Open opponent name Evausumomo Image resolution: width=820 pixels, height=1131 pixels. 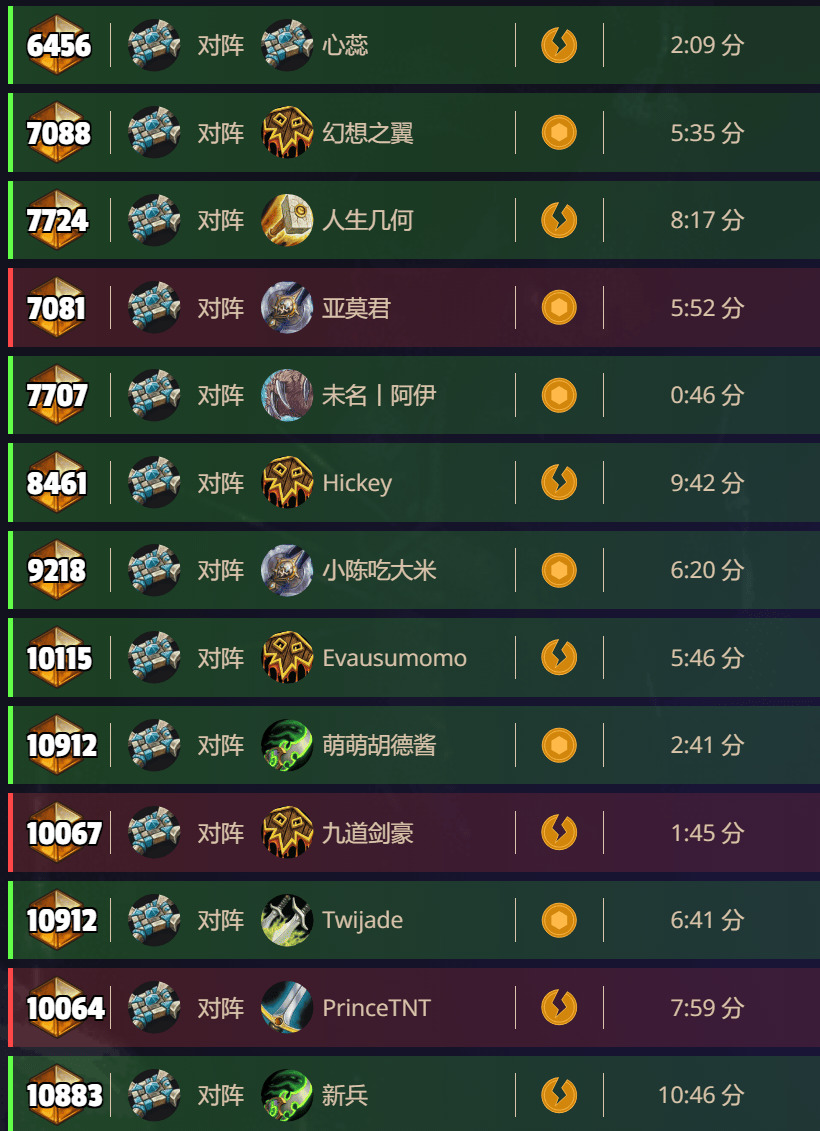point(394,658)
